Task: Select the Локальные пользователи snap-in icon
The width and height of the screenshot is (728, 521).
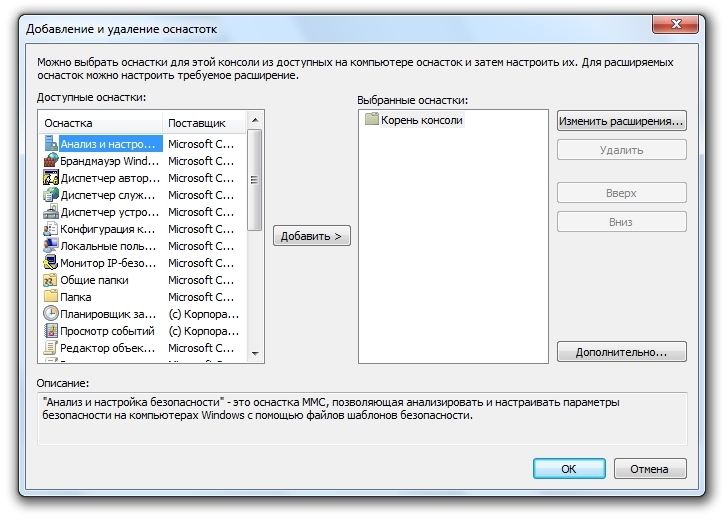Action: coord(51,246)
